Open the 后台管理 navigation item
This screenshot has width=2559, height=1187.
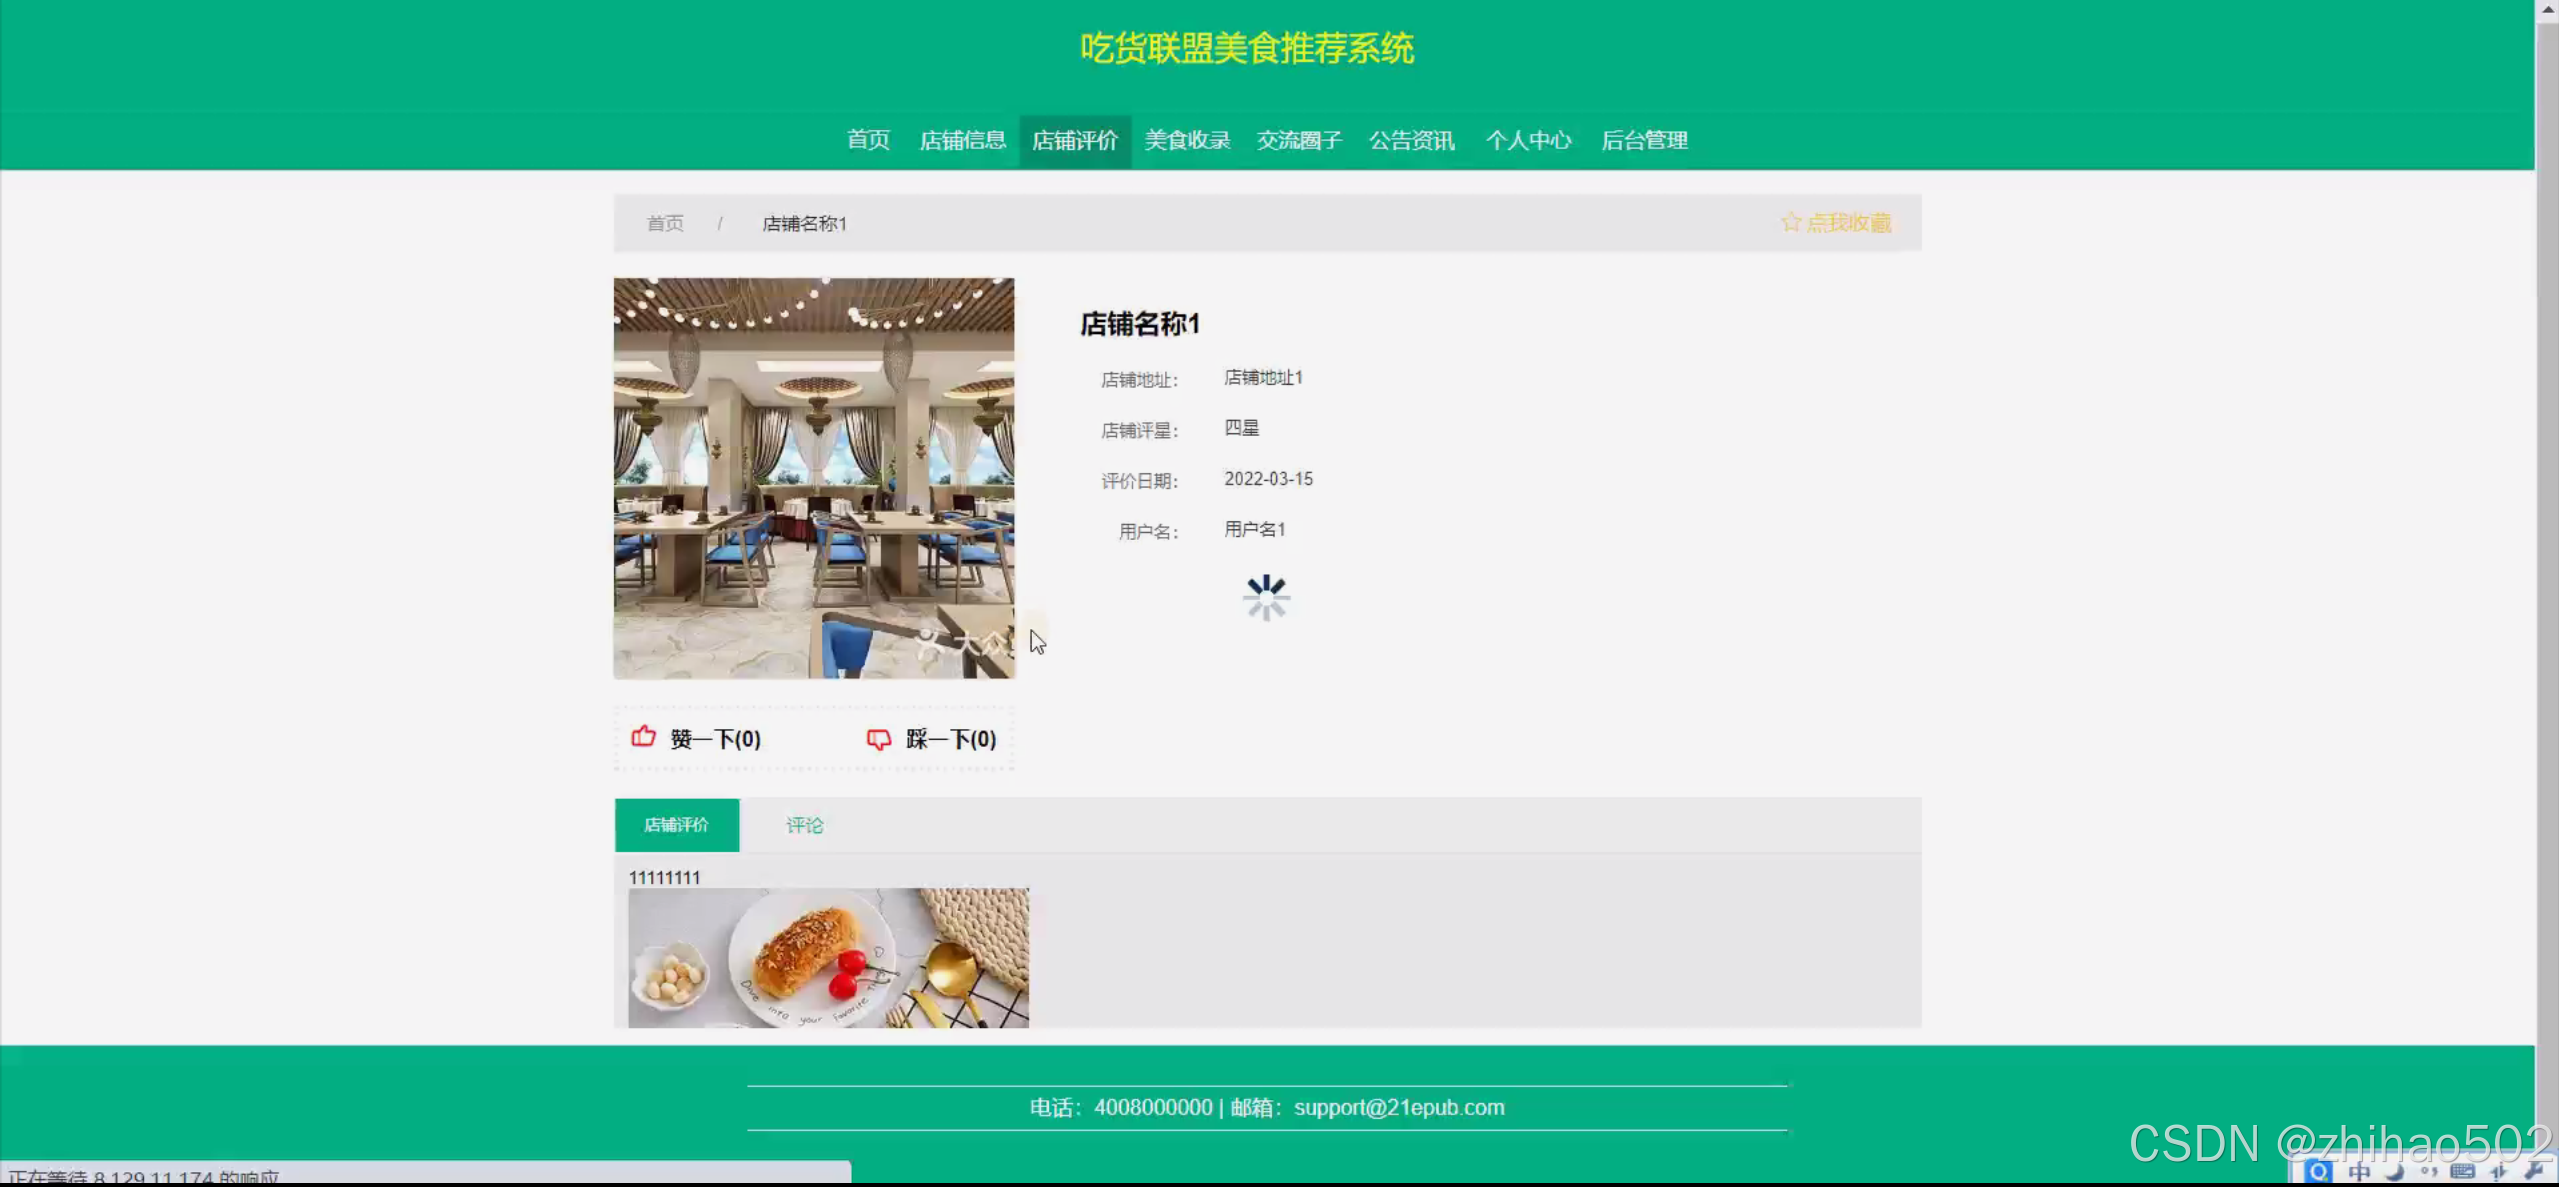click(1644, 140)
